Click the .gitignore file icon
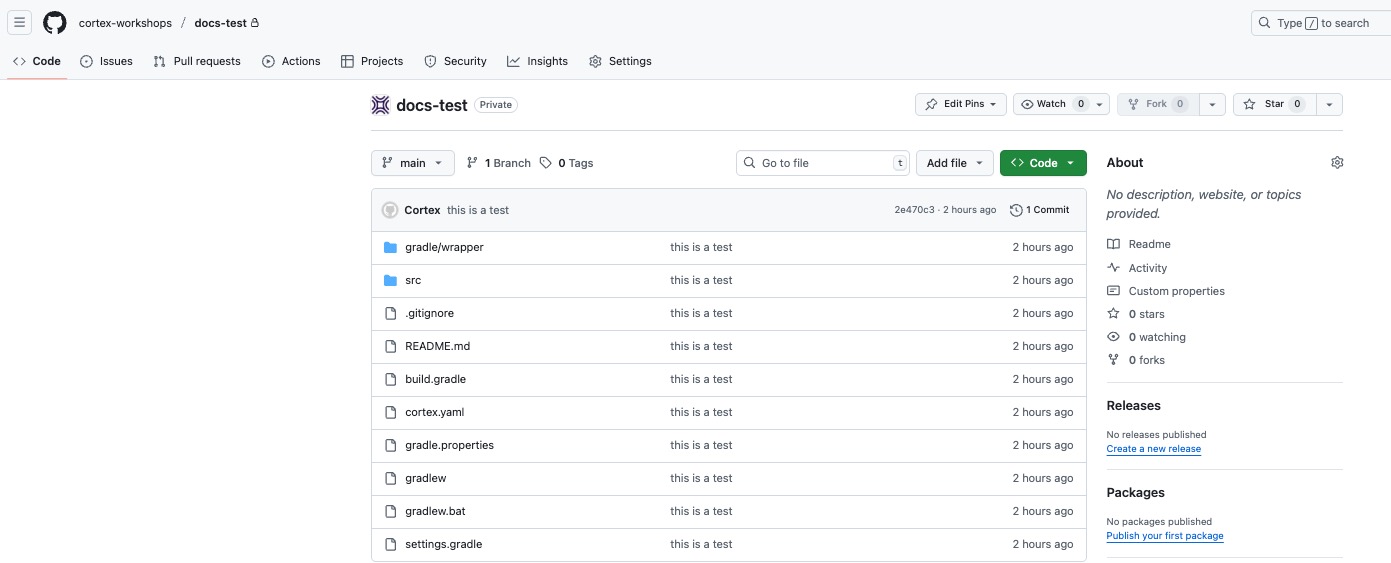Screen dimensions: 1391x563 391,313
